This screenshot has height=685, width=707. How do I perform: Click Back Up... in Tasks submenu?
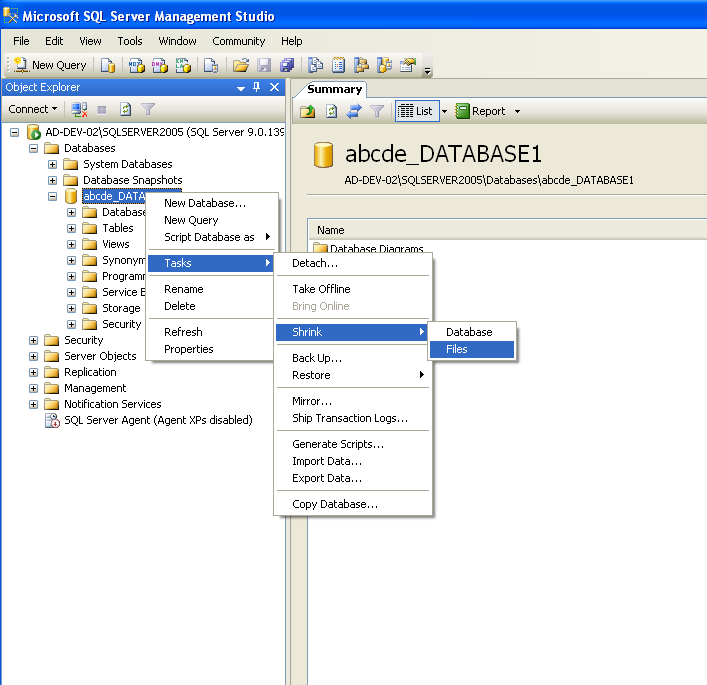(353, 358)
